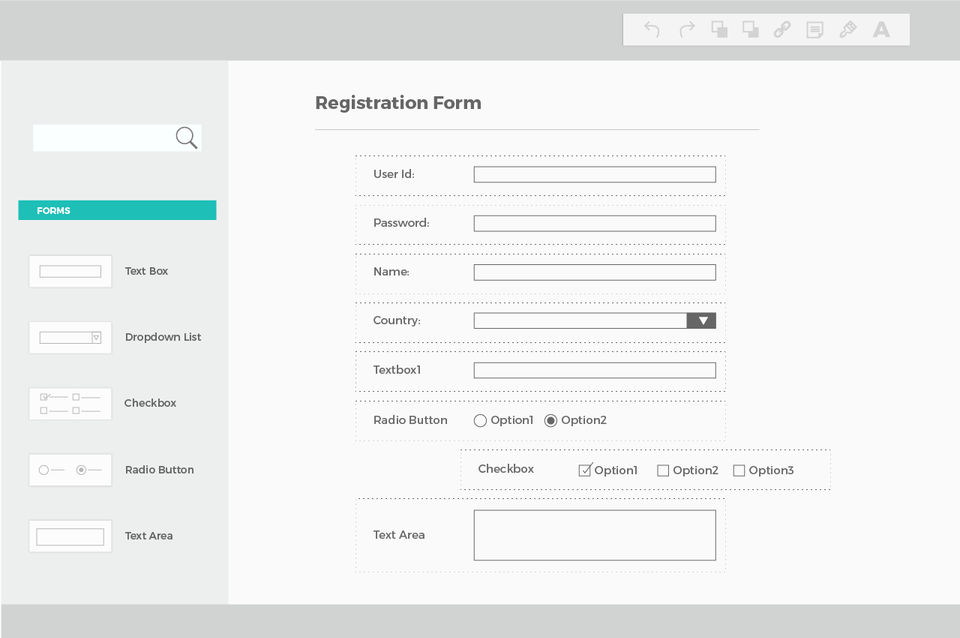Click the Registration Form title
This screenshot has height=638, width=960.
398,103
